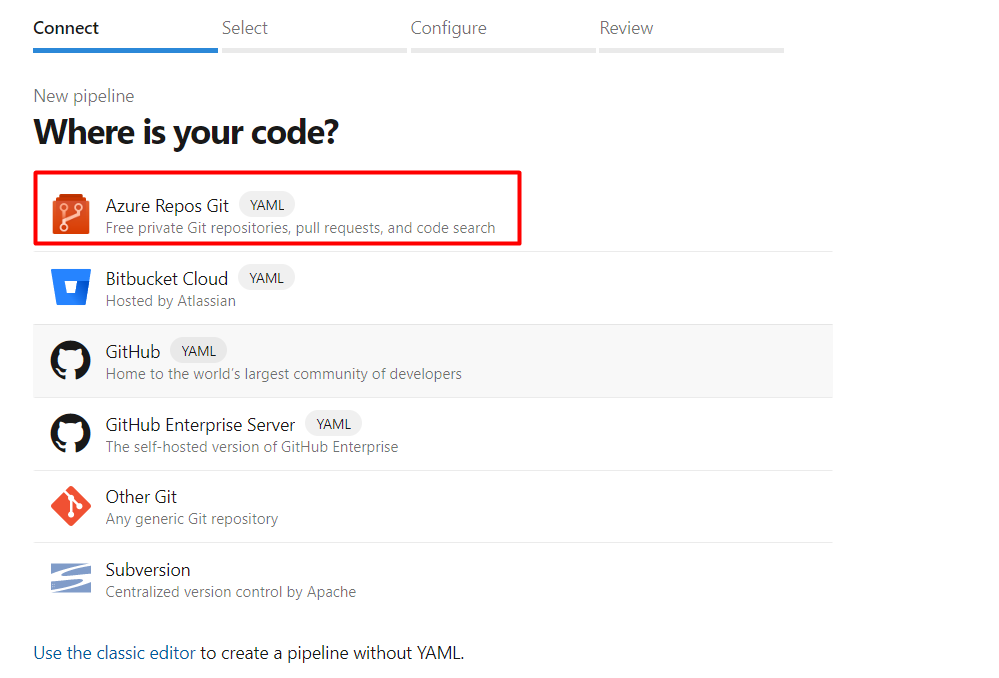Image resolution: width=999 pixels, height=678 pixels.
Task: Click the Subversion striped icon
Action: pyautogui.click(x=71, y=578)
